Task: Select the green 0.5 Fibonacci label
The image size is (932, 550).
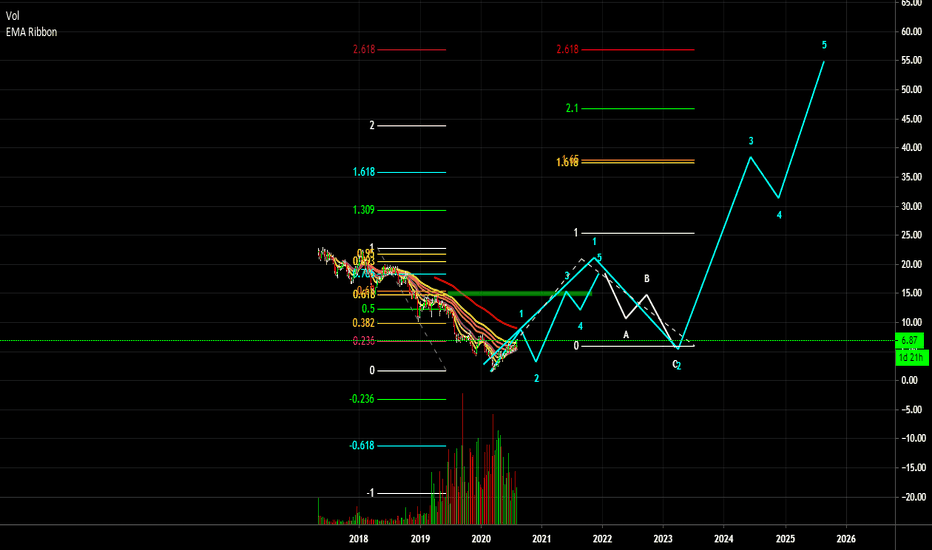Action: point(369,309)
